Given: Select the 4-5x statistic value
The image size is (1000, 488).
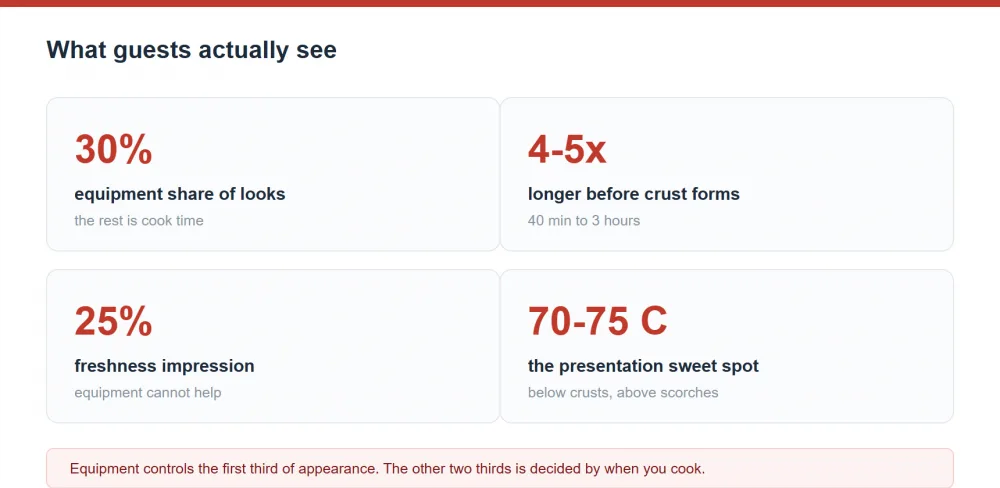Looking at the screenshot, I should tap(567, 149).
